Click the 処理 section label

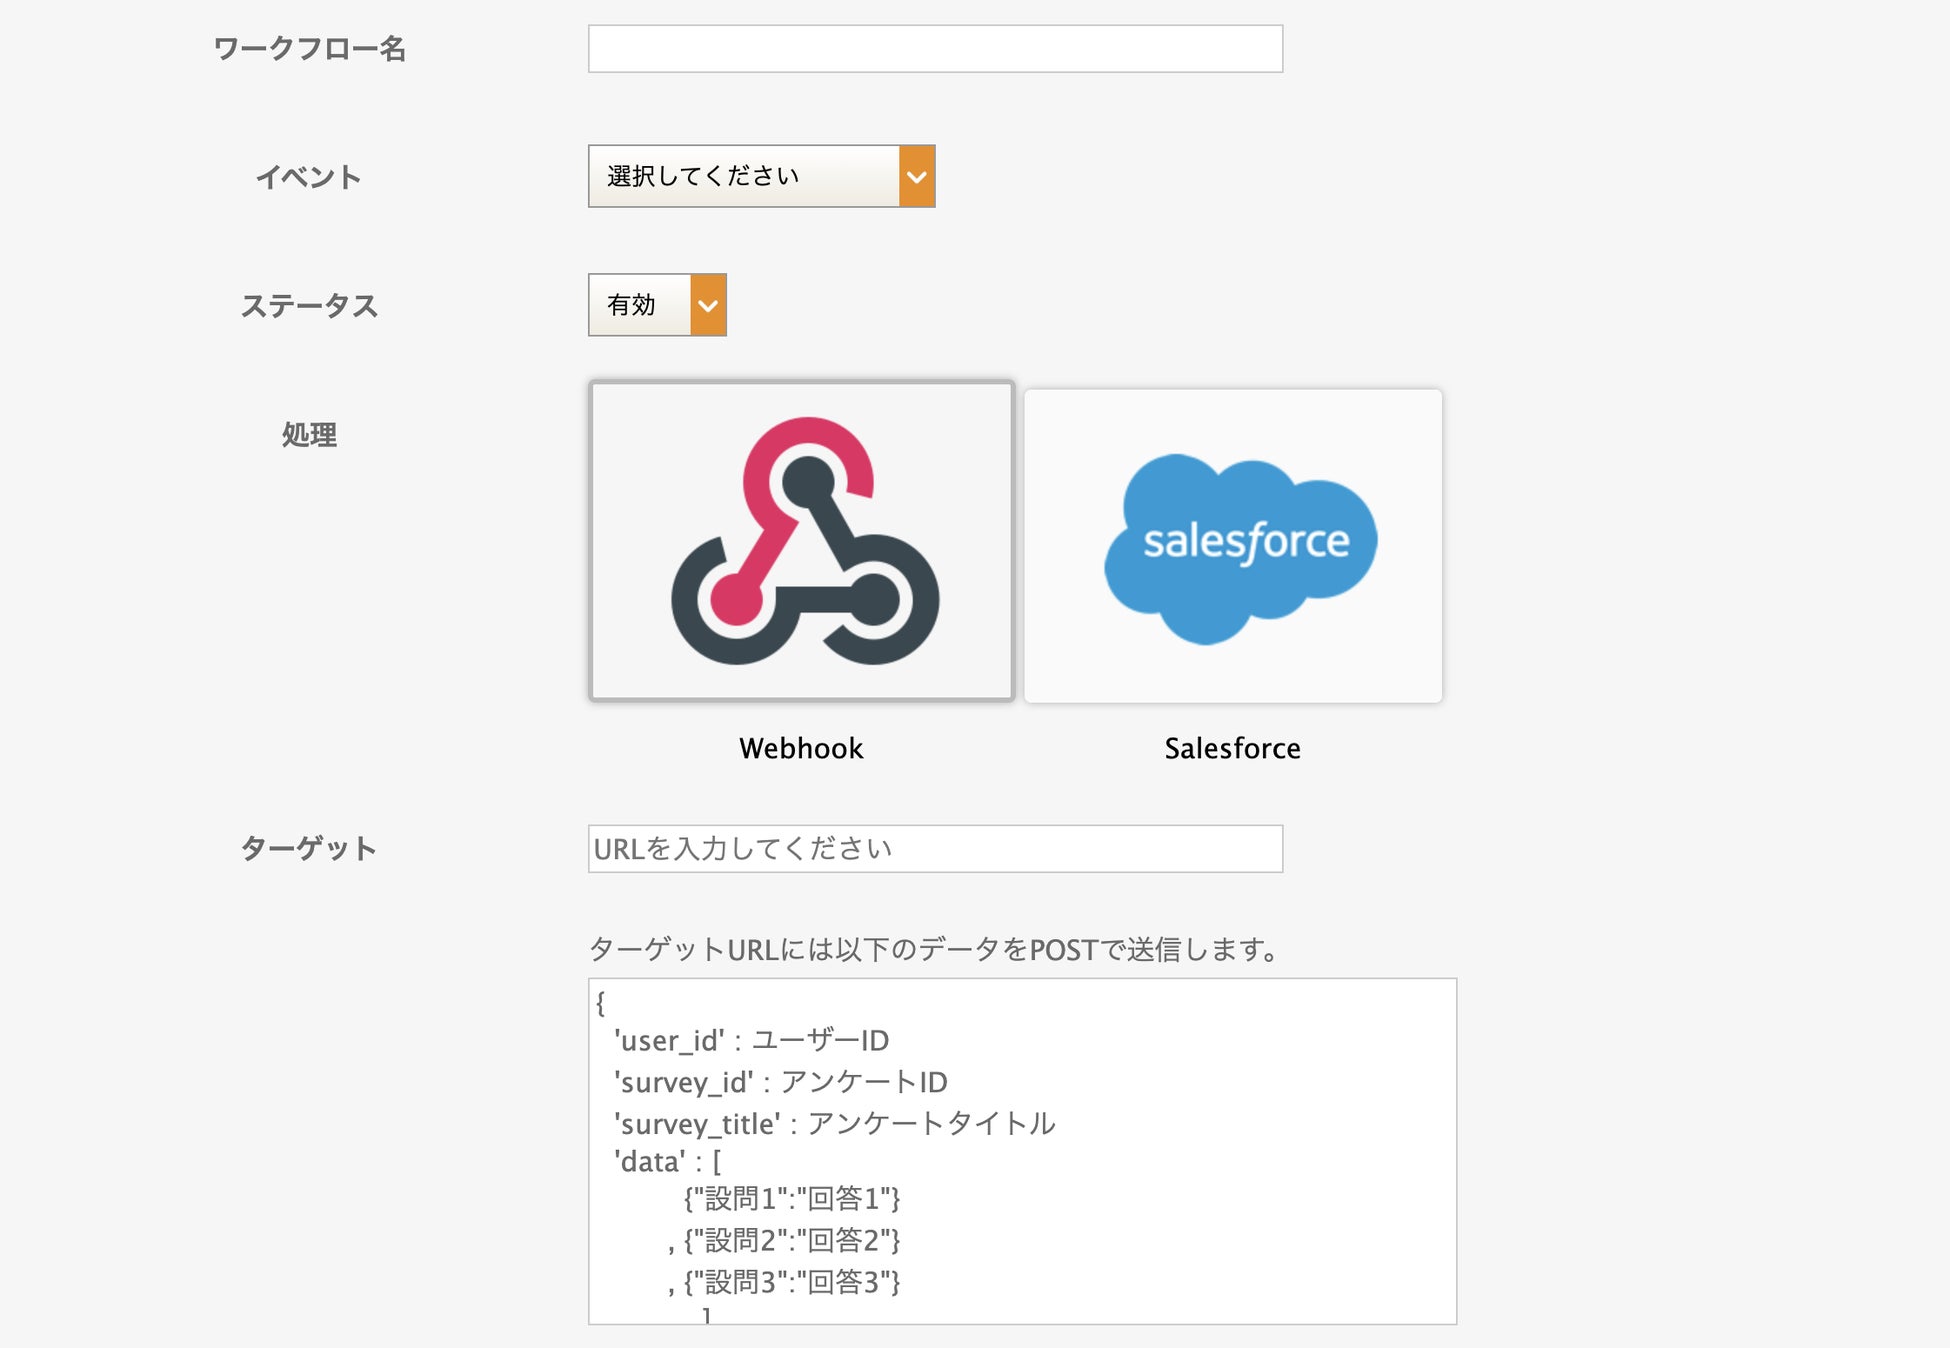[309, 435]
